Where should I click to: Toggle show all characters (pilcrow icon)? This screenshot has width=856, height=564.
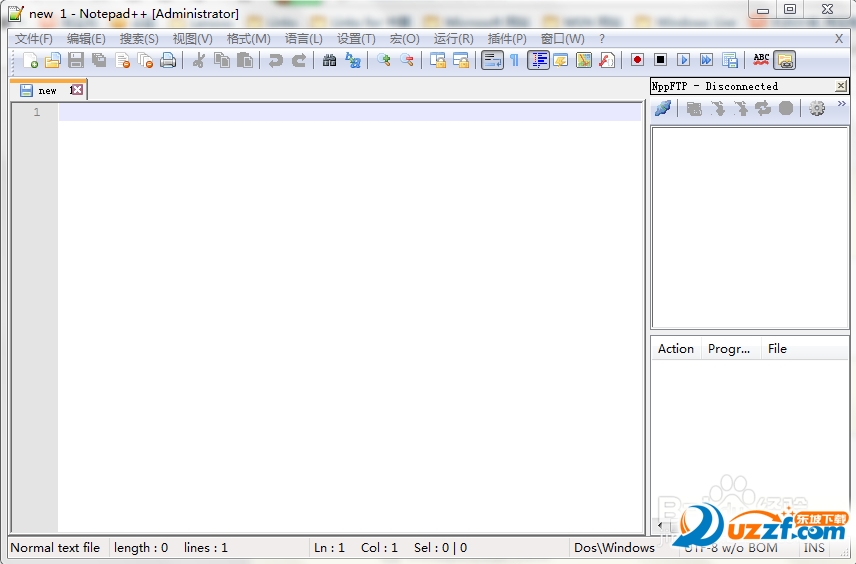(x=514, y=60)
